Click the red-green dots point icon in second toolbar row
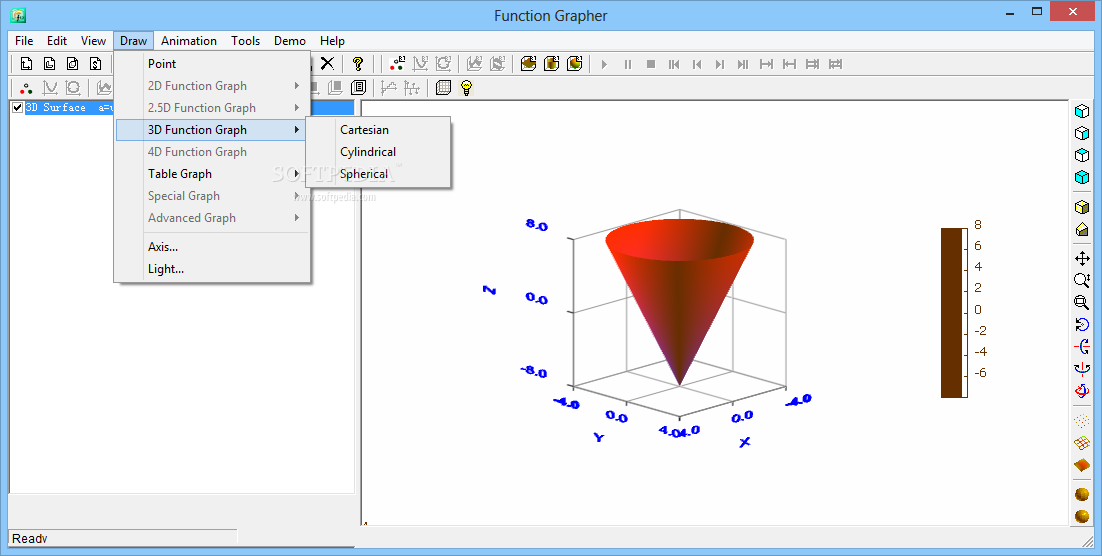 coord(27,88)
